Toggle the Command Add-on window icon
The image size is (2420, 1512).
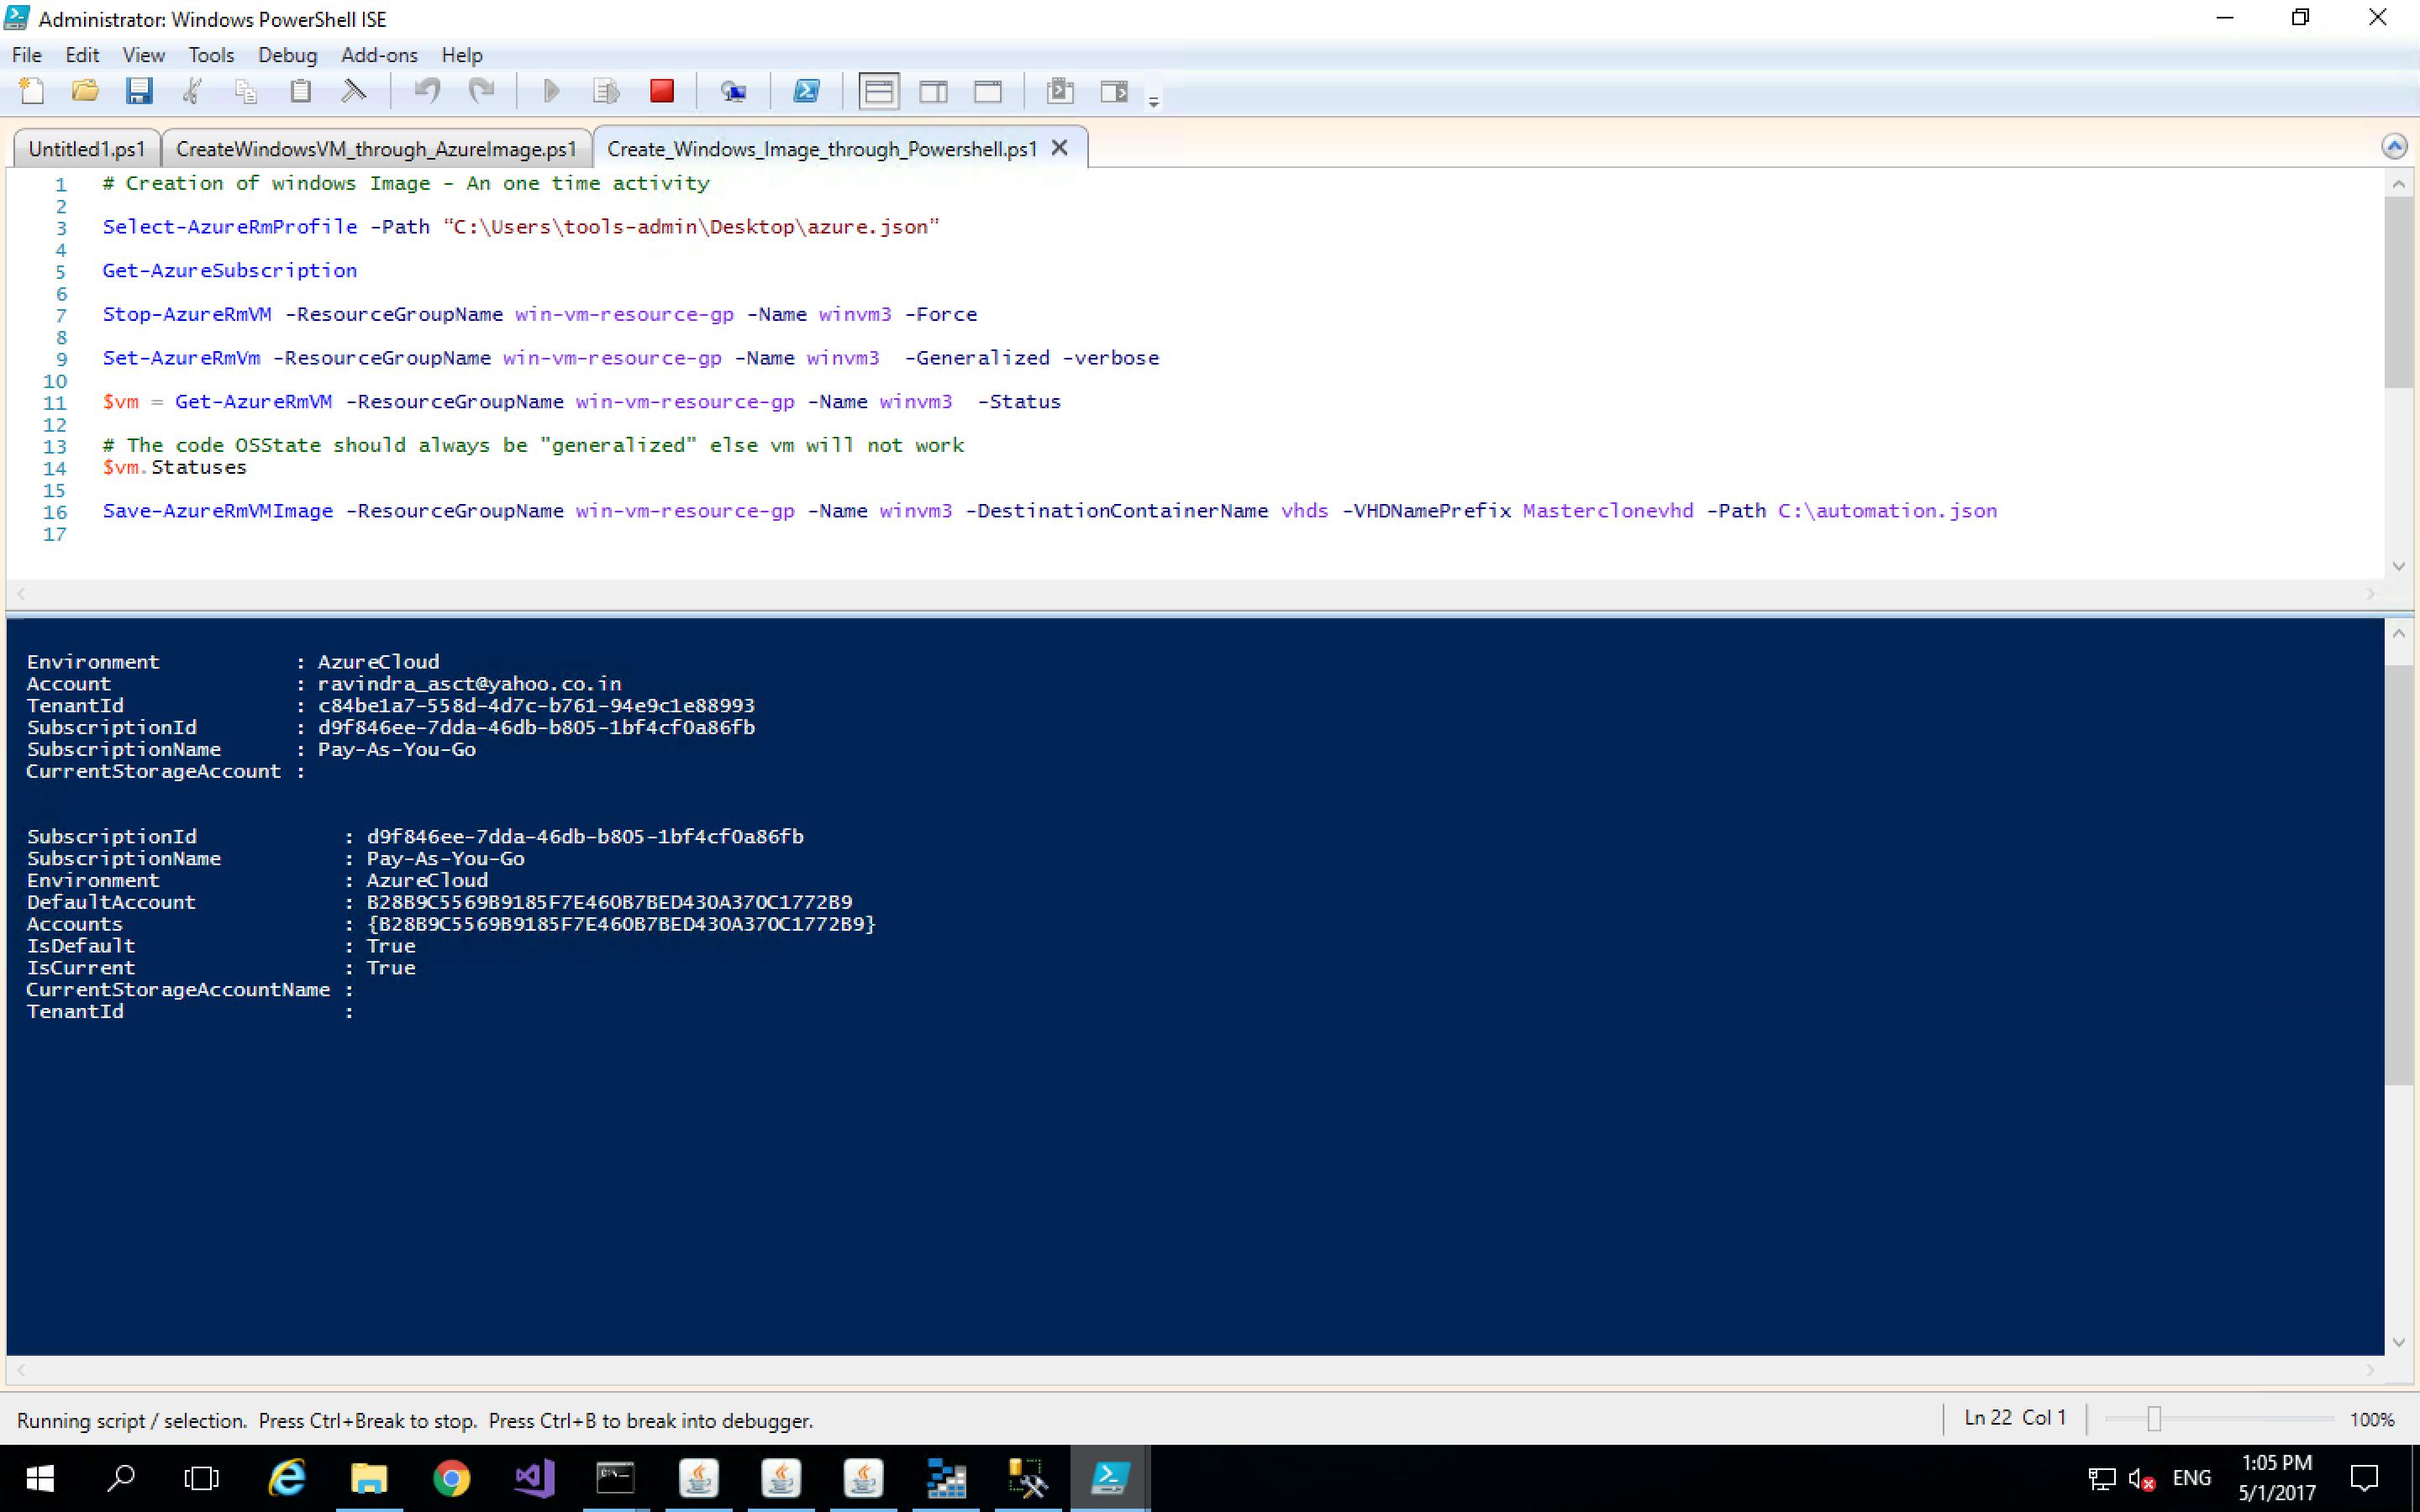point(1060,92)
